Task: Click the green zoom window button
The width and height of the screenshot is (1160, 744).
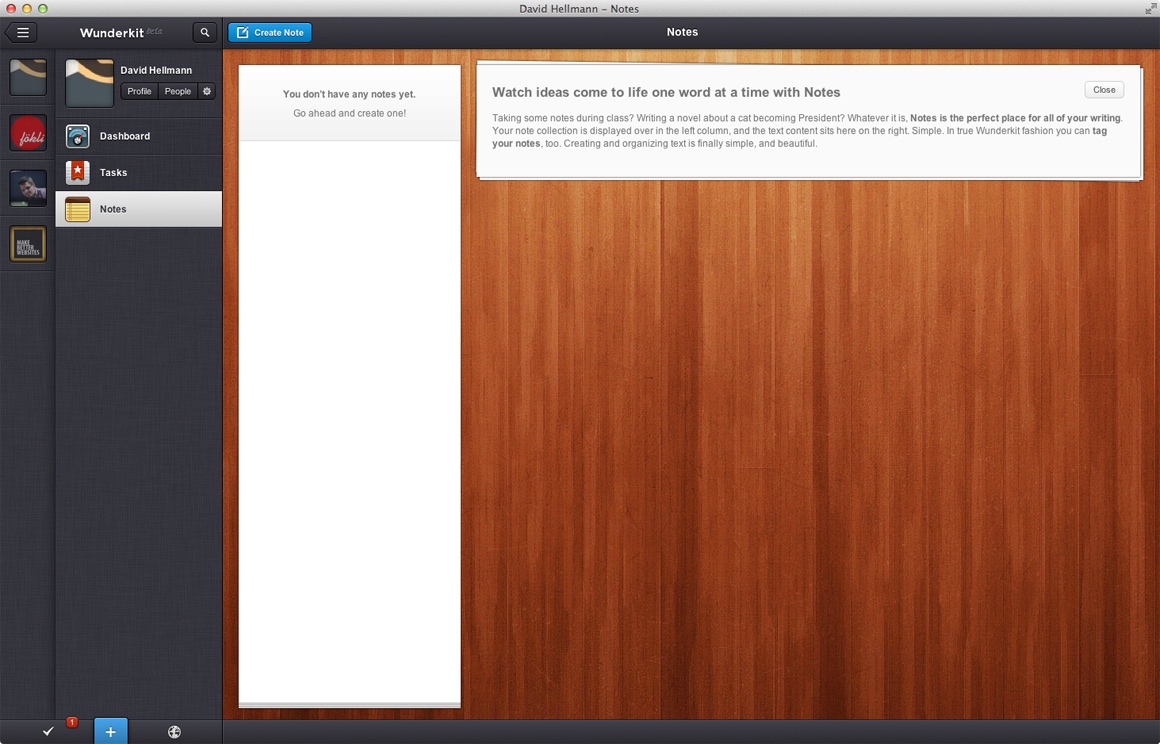Action: click(42, 8)
